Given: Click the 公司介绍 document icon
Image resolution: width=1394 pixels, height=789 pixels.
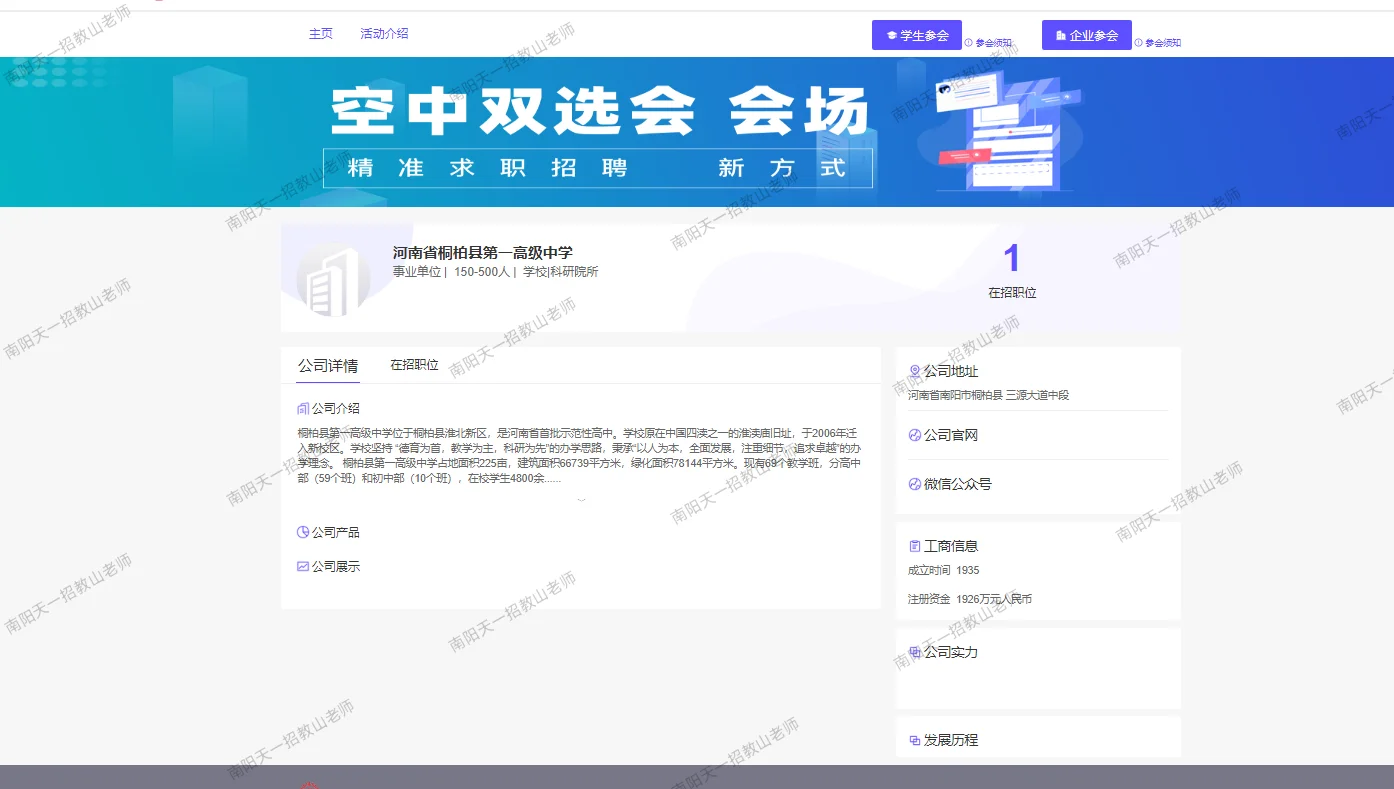Looking at the screenshot, I should tap(303, 408).
